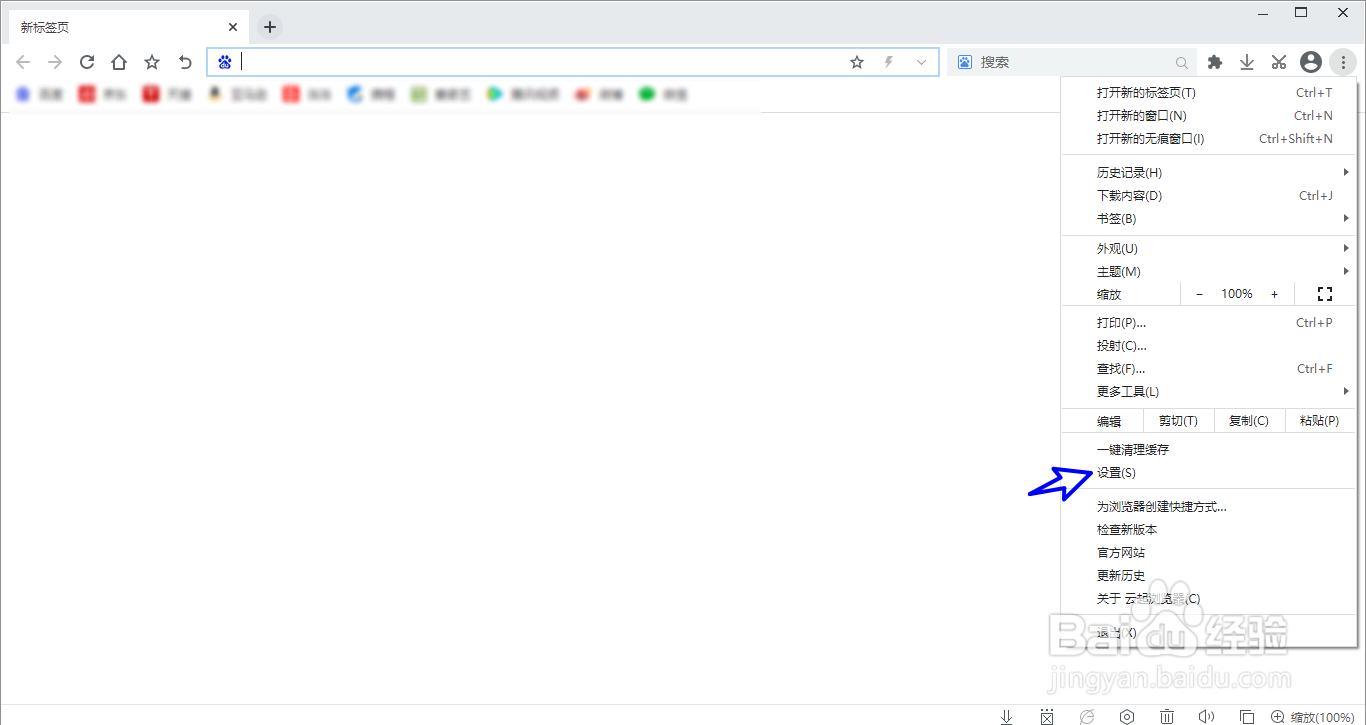
Task: Open a new tab with plus button
Action: click(270, 27)
